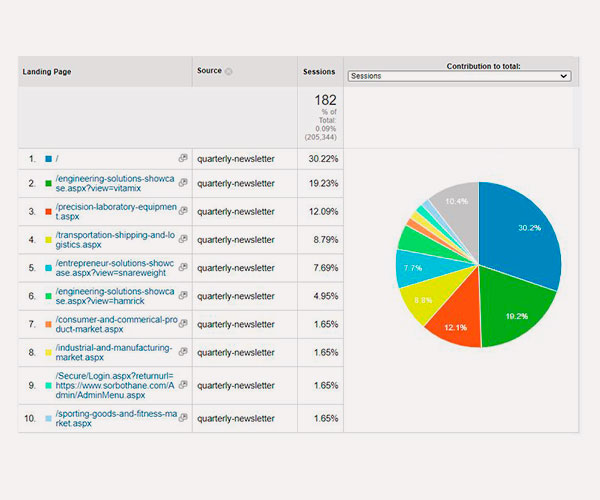Image resolution: width=600 pixels, height=500 pixels.
Task: Click the green swatch beside hamrick row
Action: point(48,296)
